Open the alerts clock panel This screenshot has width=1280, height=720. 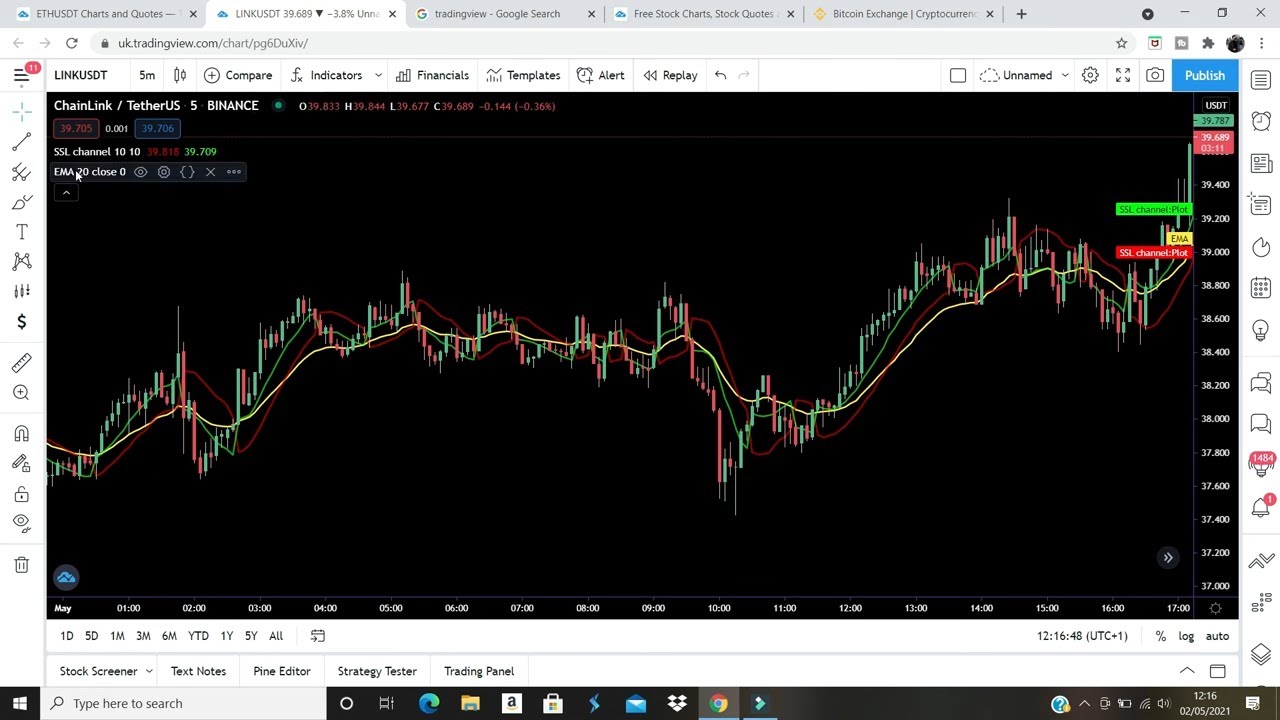tap(1261, 121)
